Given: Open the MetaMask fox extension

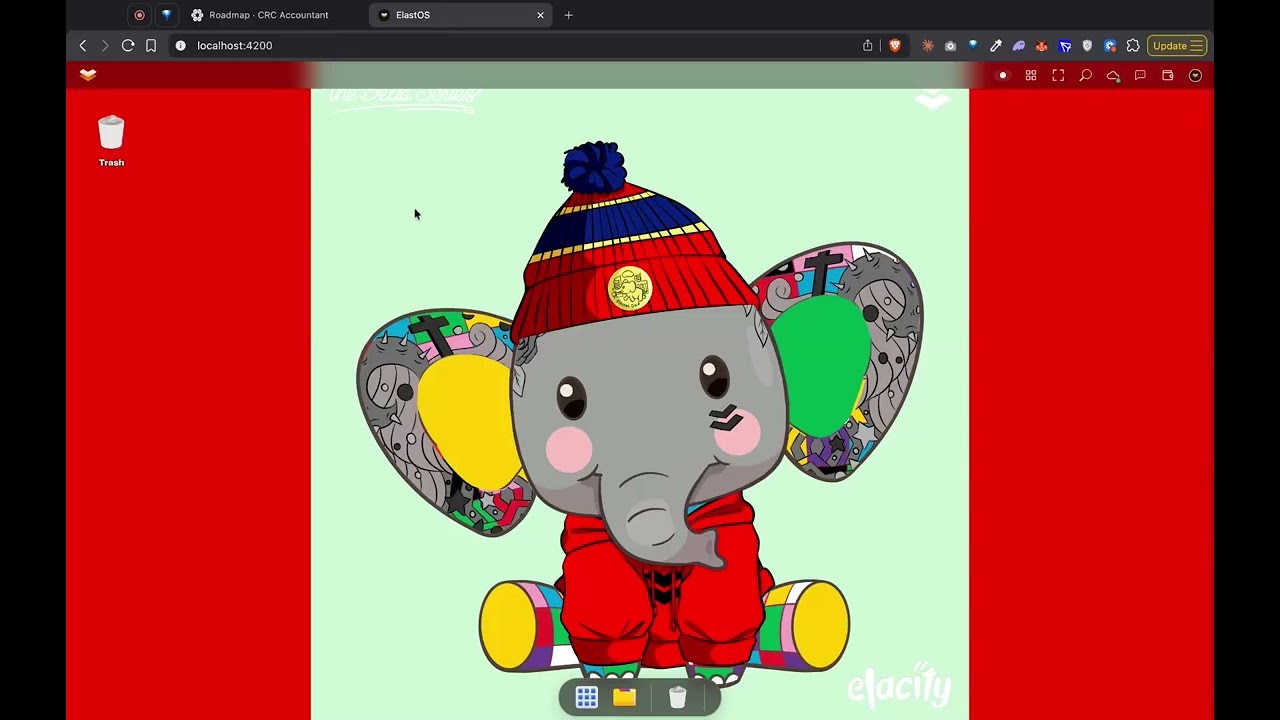Looking at the screenshot, I should pyautogui.click(x=1042, y=45).
